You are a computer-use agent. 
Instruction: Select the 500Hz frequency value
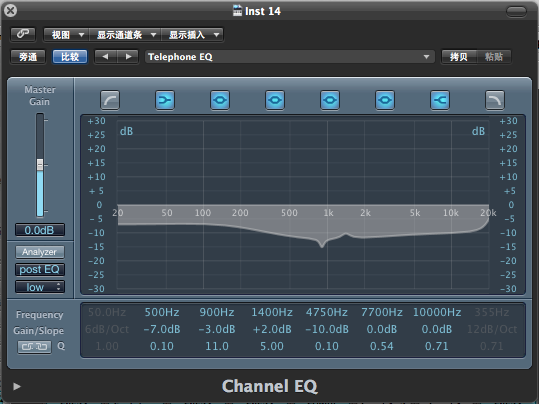pos(162,312)
